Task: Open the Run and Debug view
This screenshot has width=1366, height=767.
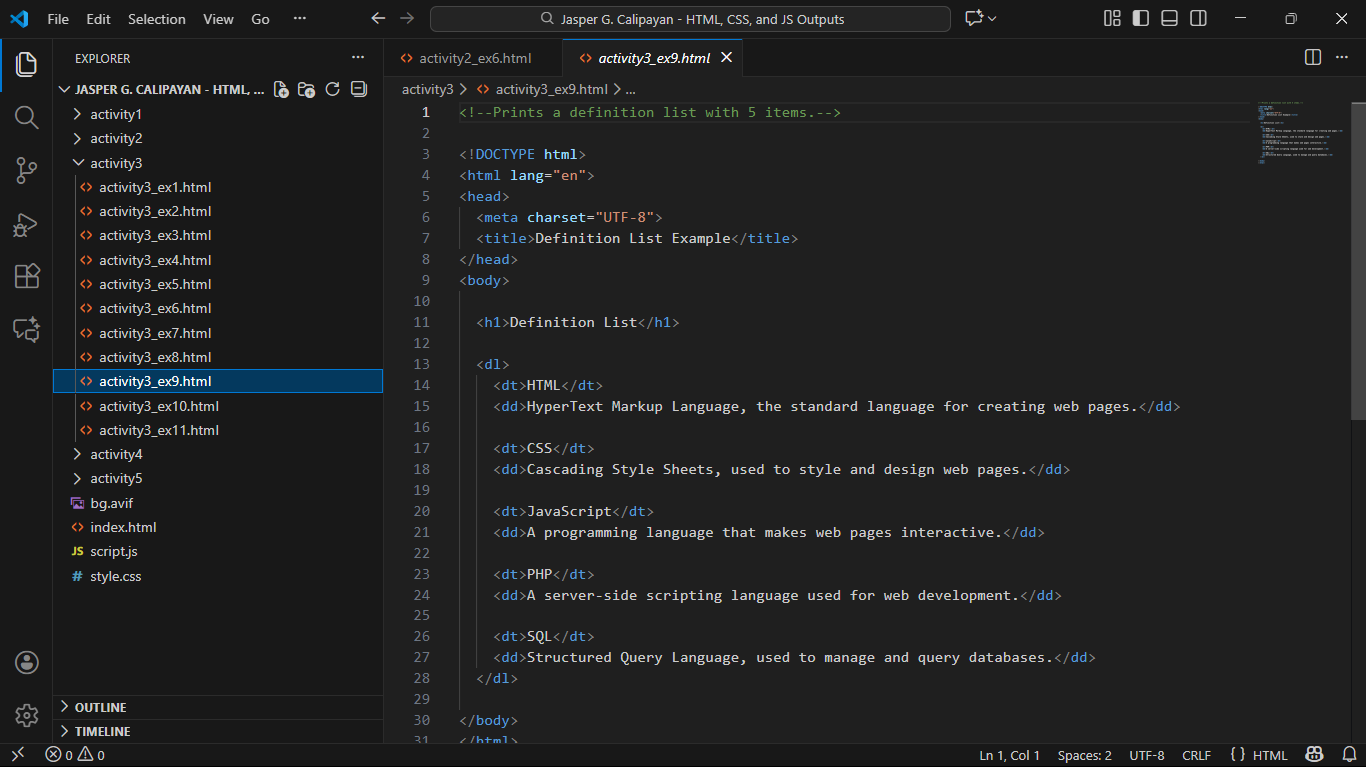Action: click(27, 224)
